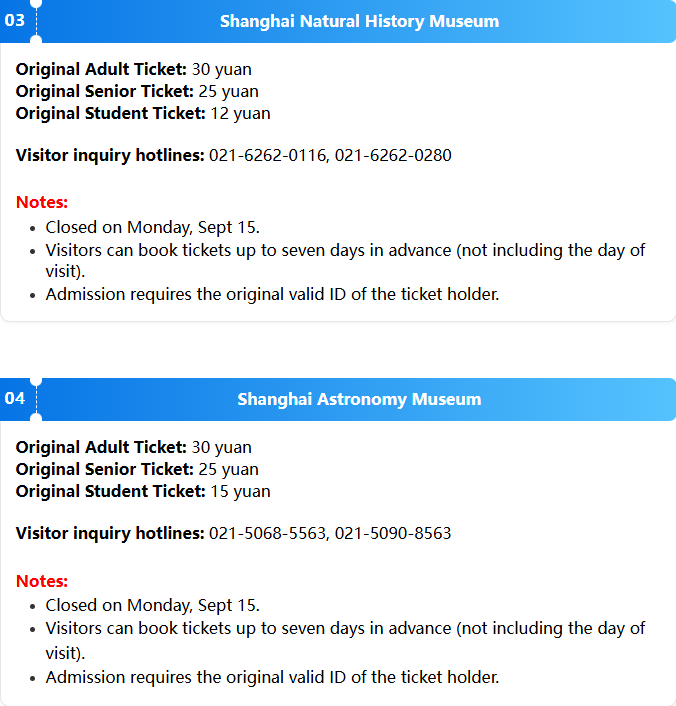
Task: Click hotline number 021-5090-8563
Action: tap(393, 533)
